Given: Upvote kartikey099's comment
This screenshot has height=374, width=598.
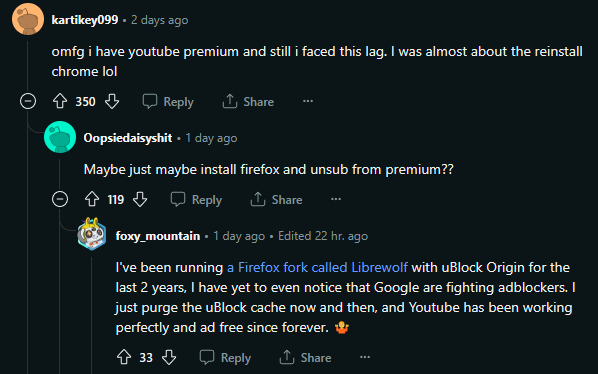Looking at the screenshot, I should pos(60,101).
